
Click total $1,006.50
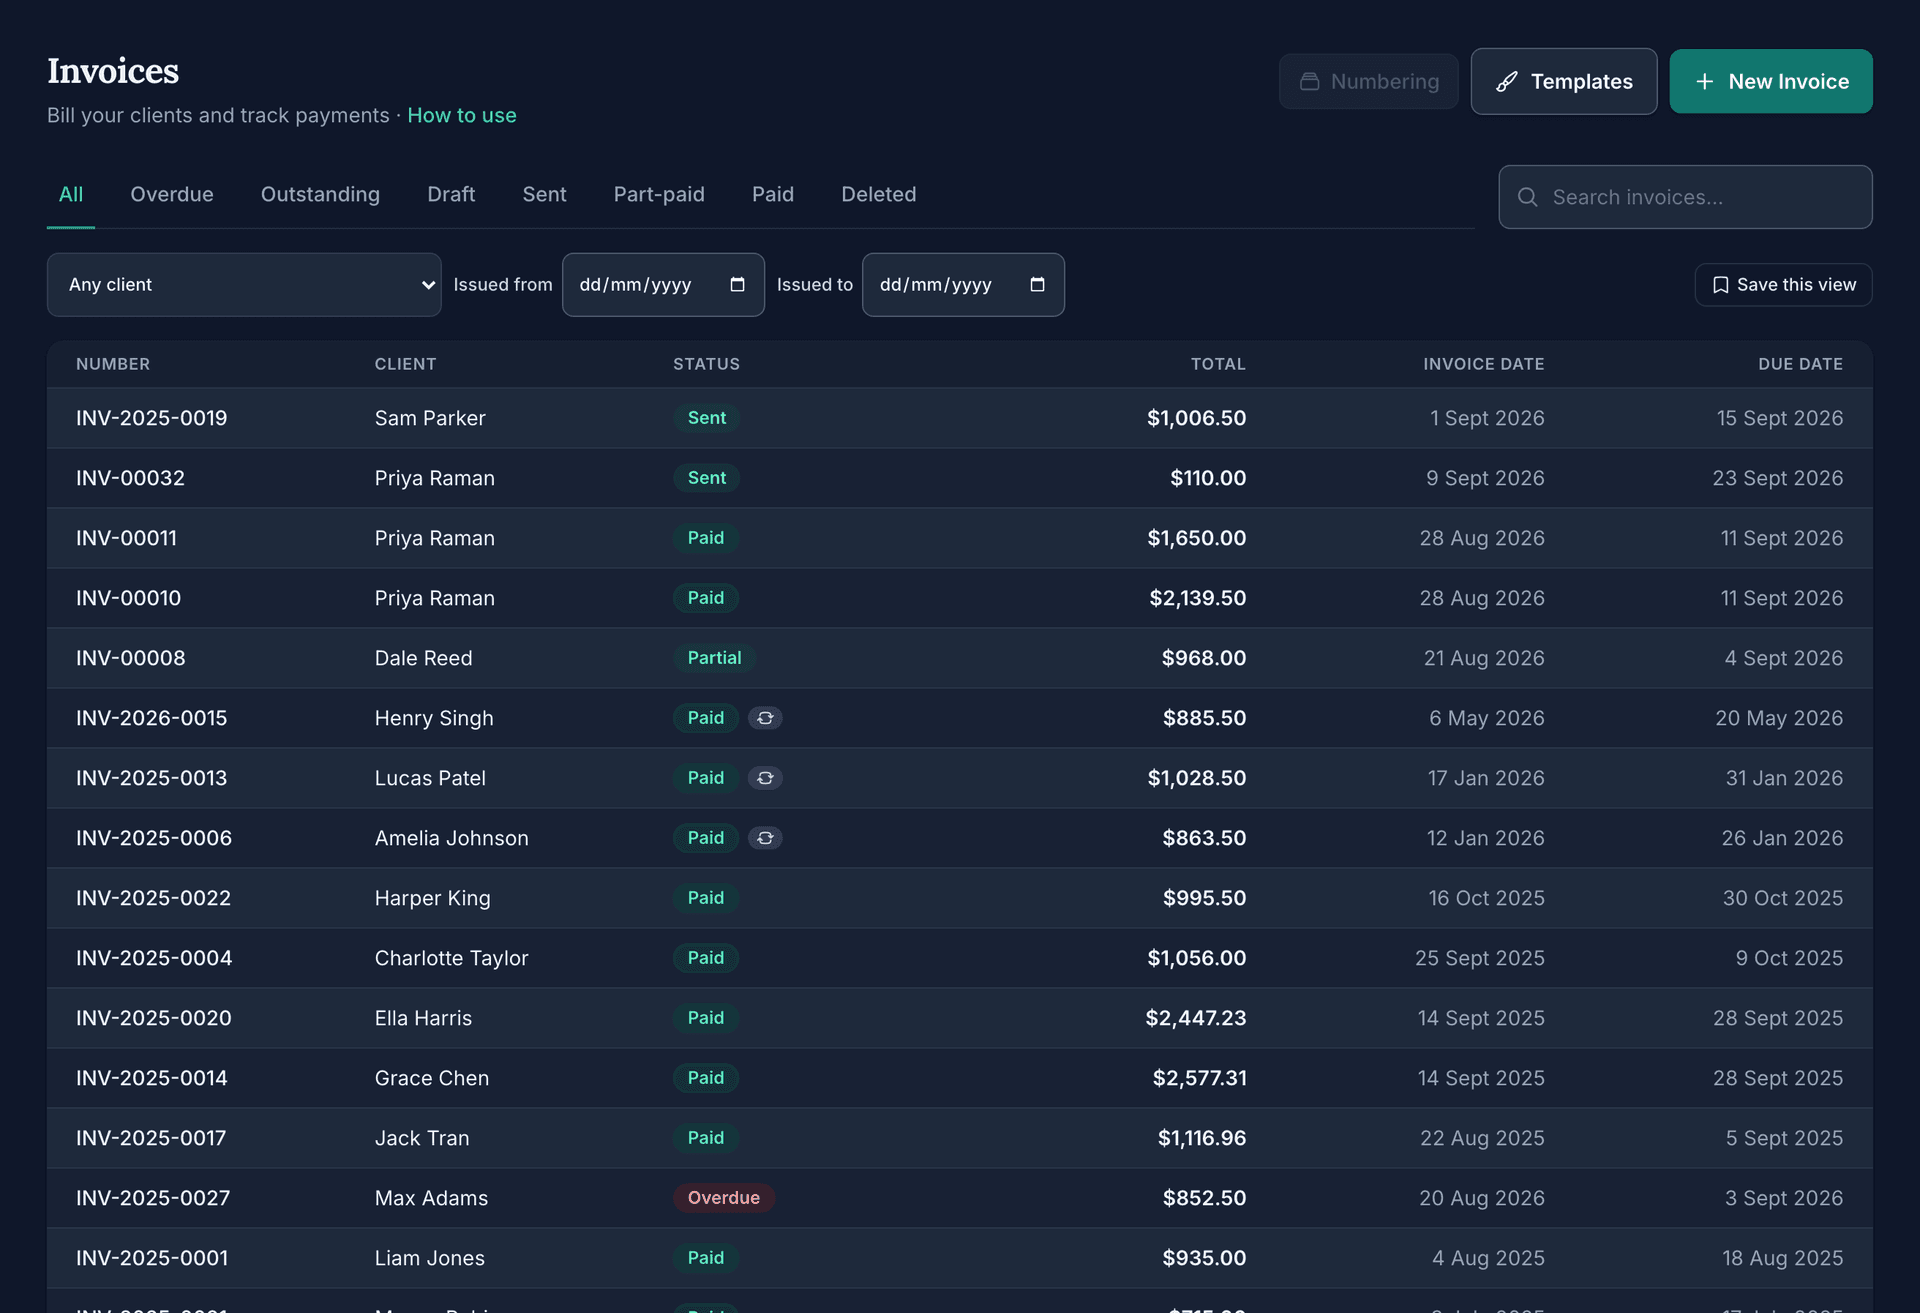tap(1196, 418)
